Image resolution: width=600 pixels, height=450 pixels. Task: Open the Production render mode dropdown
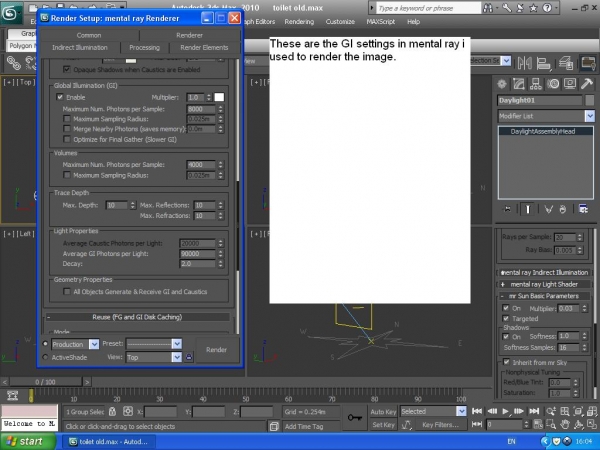94,344
